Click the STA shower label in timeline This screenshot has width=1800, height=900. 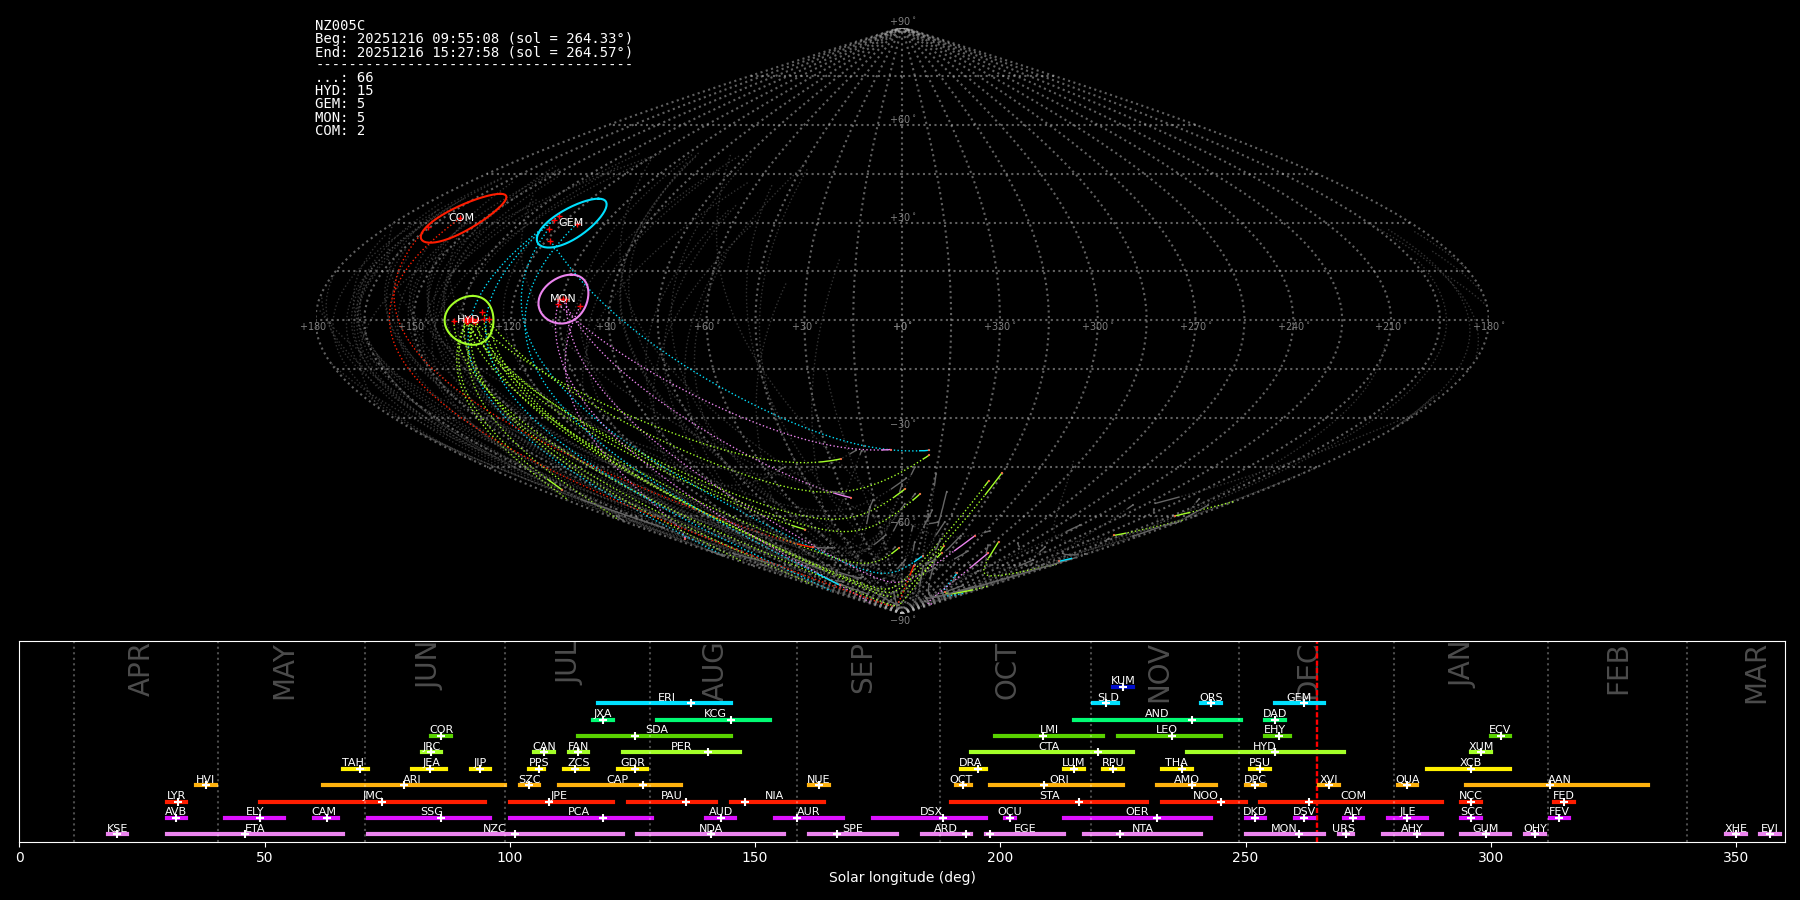1049,796
